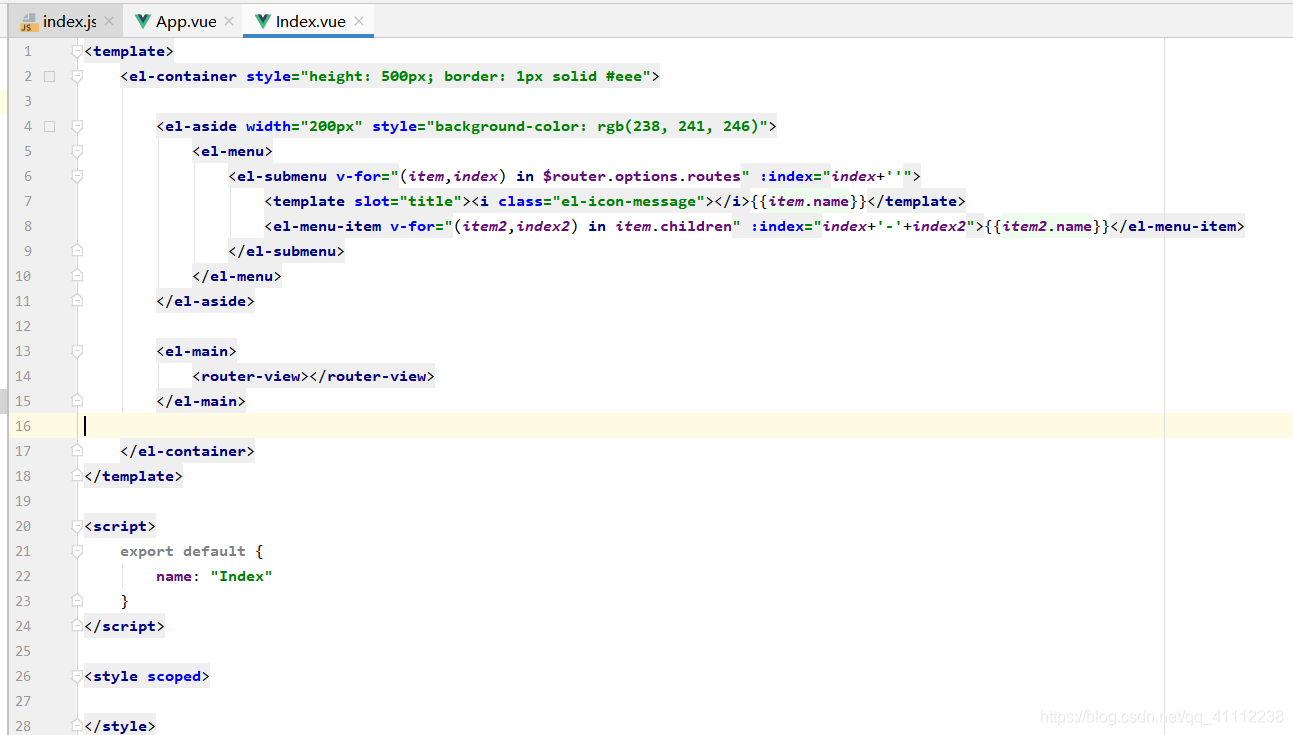The width and height of the screenshot is (1293, 735).
Task: Click the 'scoped' attribute of style tag
Action: [174, 676]
